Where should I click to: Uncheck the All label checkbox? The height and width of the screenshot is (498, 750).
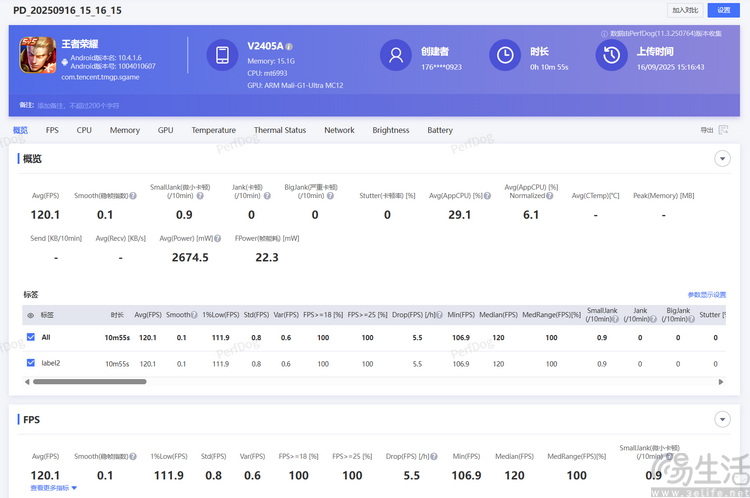(x=30, y=337)
